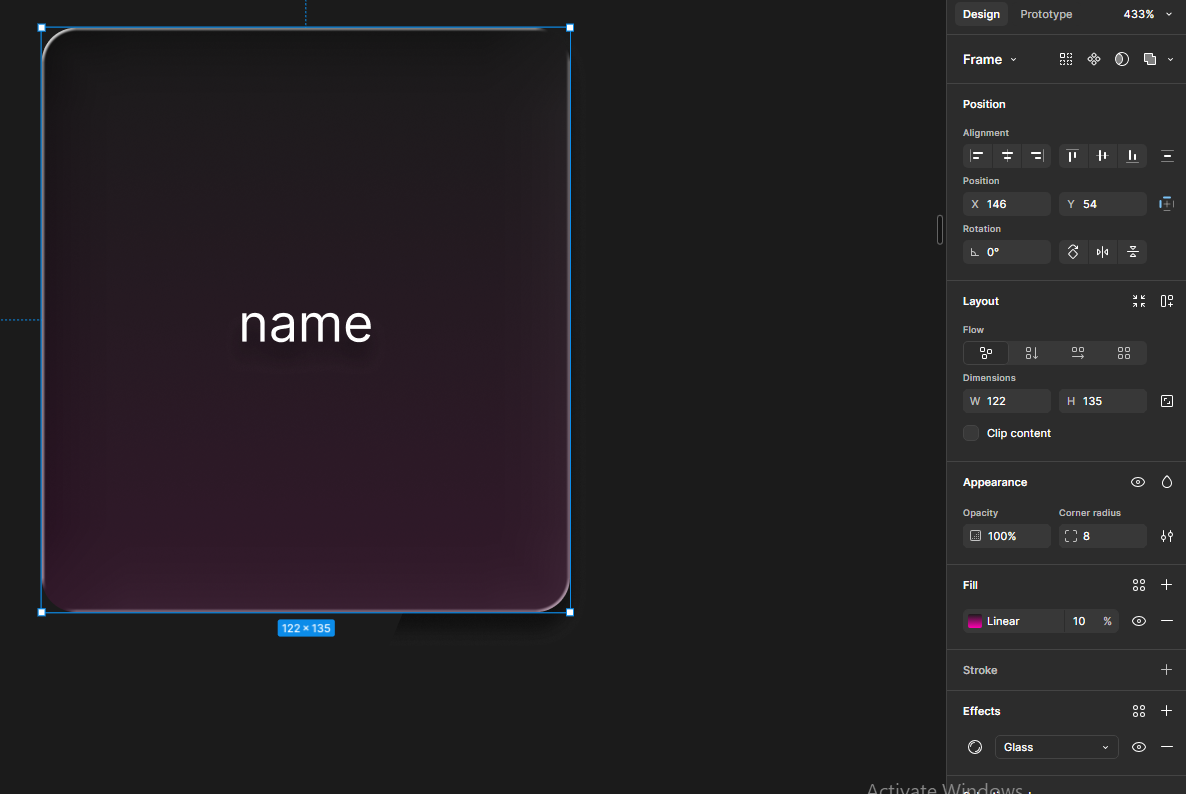Remove the Linear fill with minus
The height and width of the screenshot is (794, 1186).
coord(1167,622)
